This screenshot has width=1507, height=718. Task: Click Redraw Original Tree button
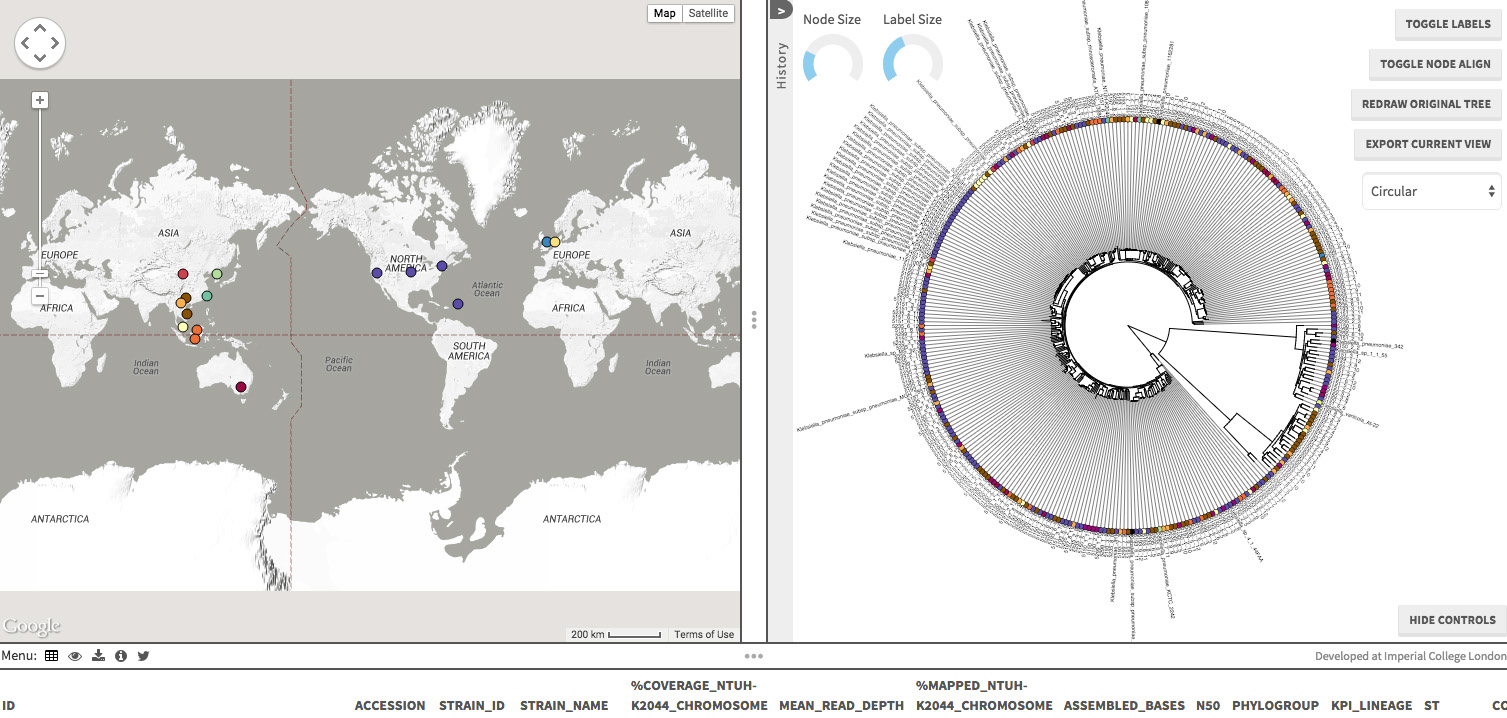click(1426, 104)
